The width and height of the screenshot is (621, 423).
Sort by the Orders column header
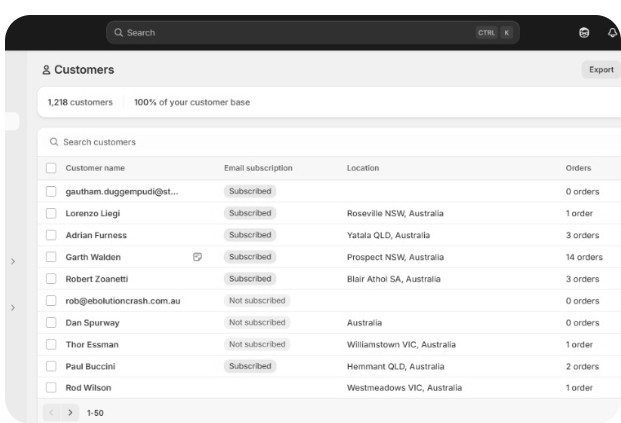[x=578, y=168]
